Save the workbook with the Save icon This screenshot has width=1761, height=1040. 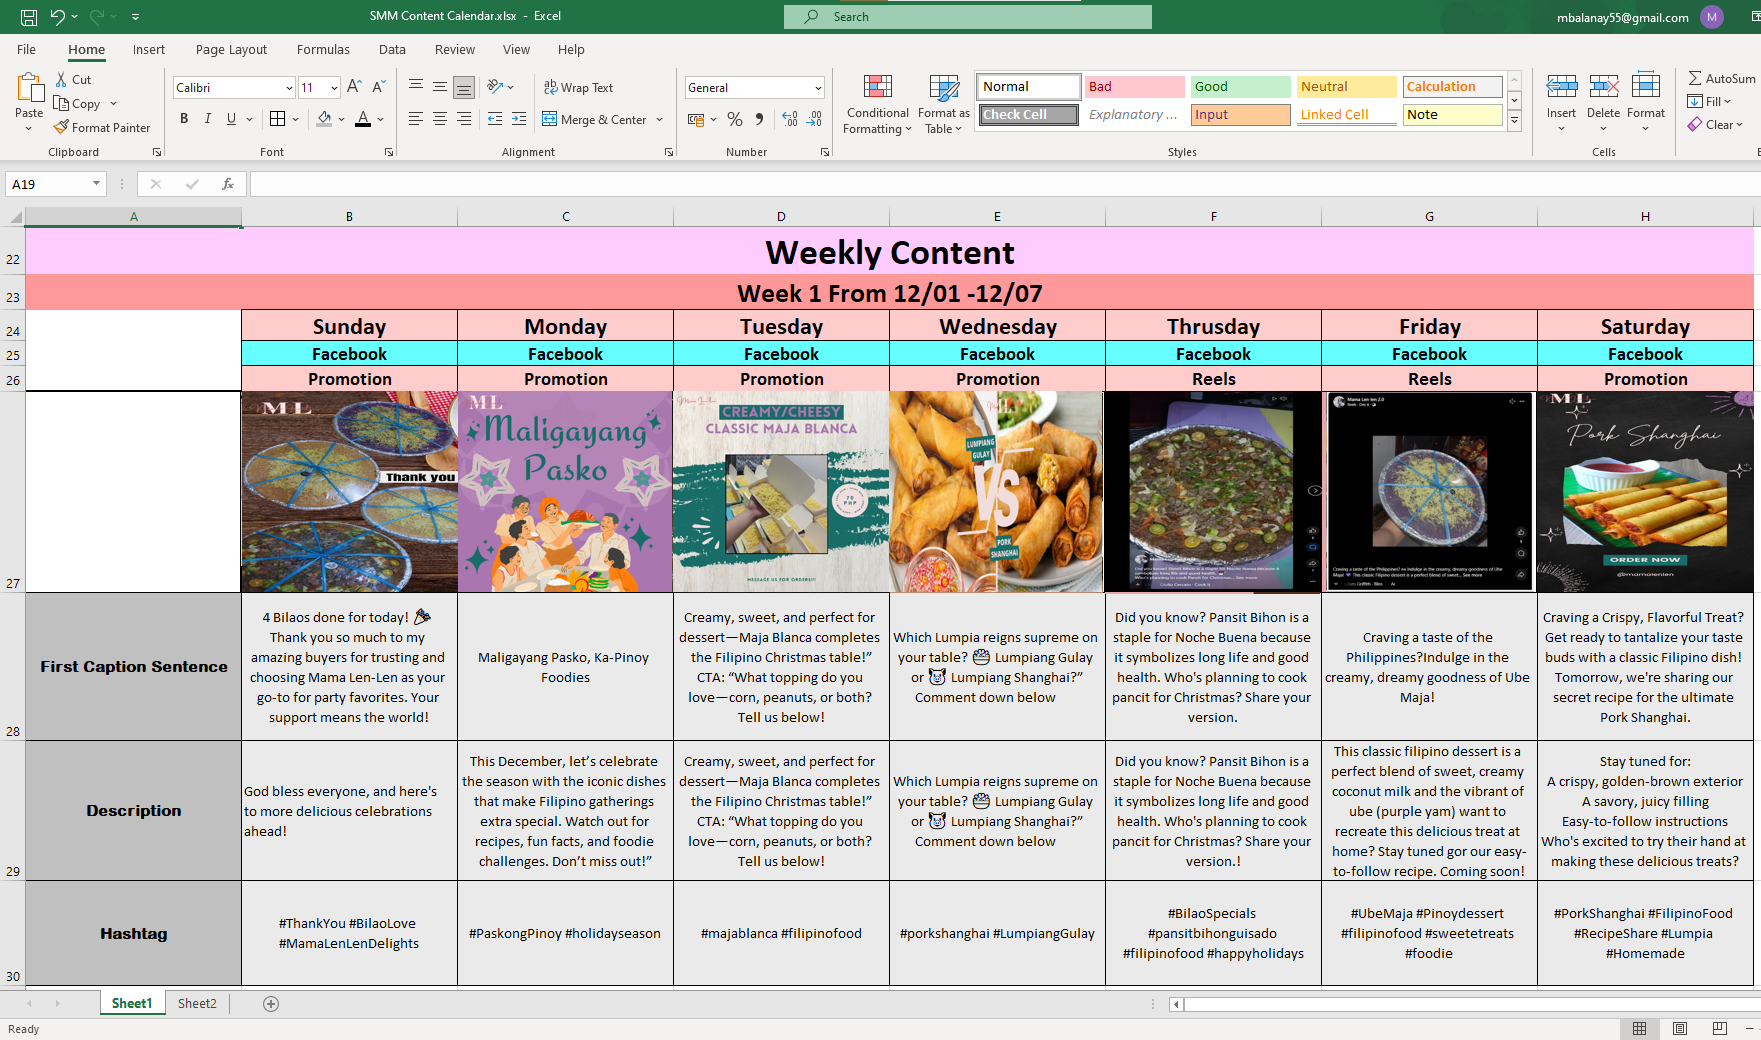pyautogui.click(x=29, y=17)
